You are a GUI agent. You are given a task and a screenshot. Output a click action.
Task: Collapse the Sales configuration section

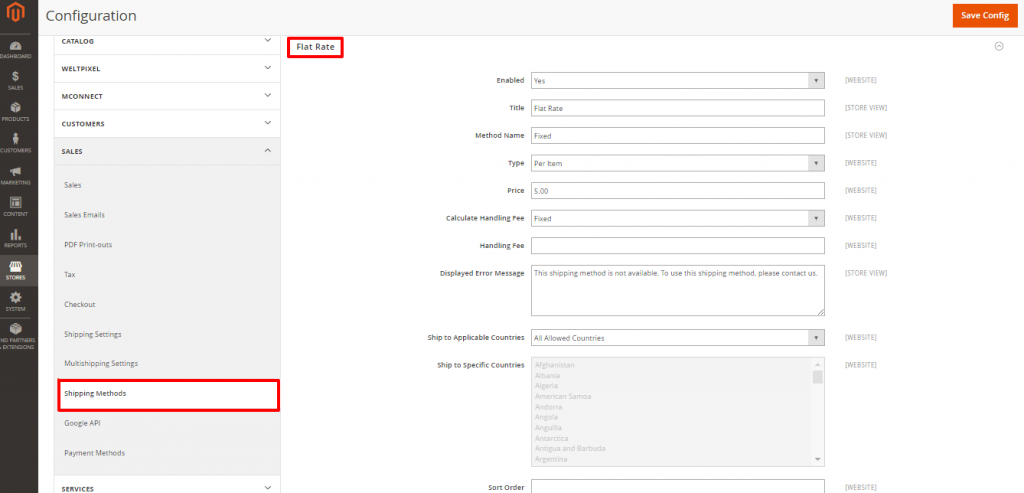coord(166,151)
